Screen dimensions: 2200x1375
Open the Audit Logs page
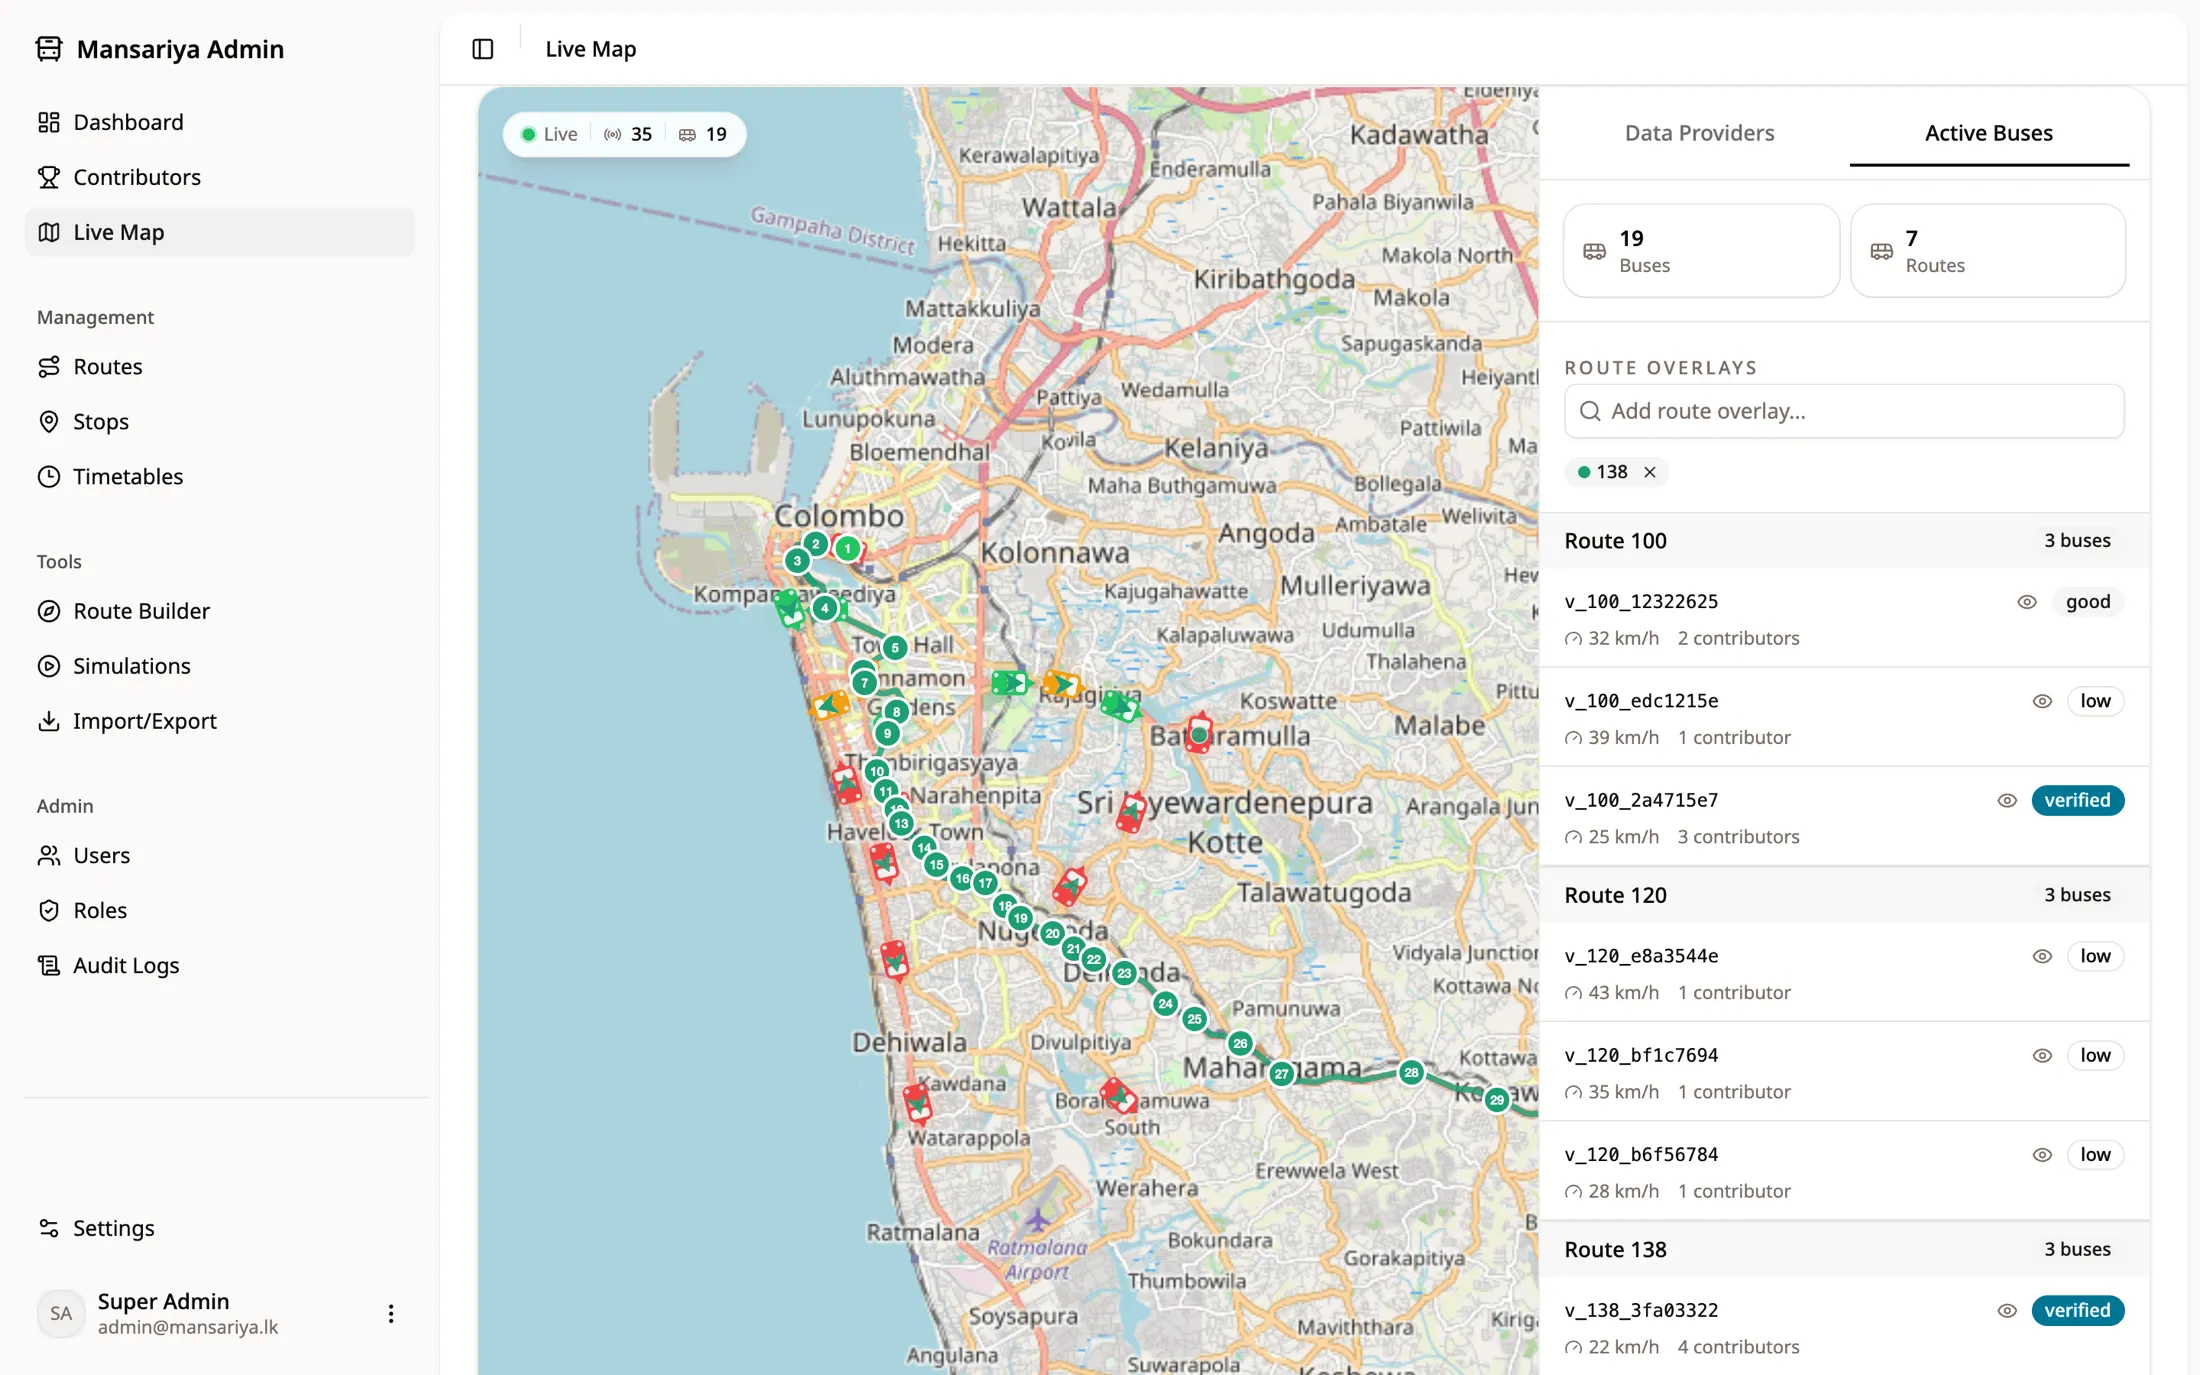point(219,966)
